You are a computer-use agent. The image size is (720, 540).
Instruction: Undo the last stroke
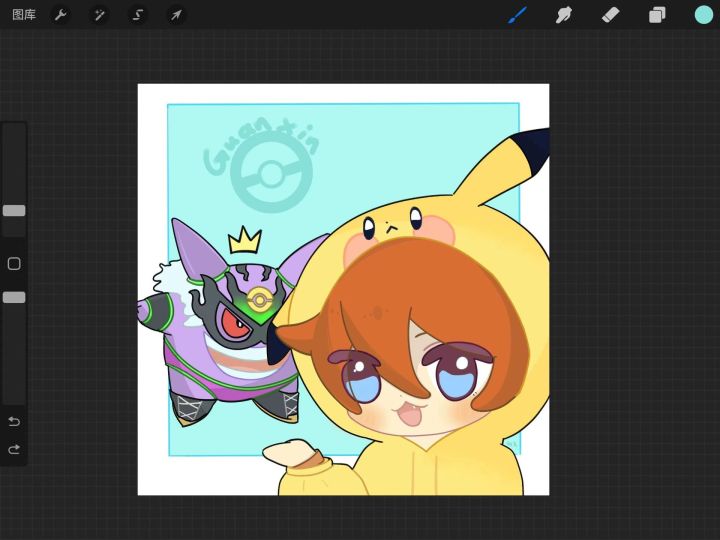[x=14, y=421]
